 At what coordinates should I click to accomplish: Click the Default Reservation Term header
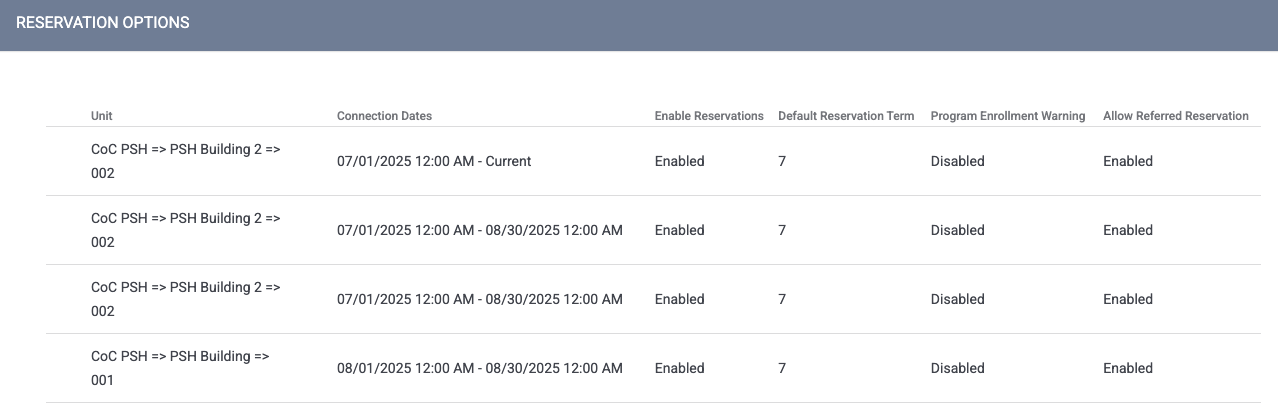(845, 116)
